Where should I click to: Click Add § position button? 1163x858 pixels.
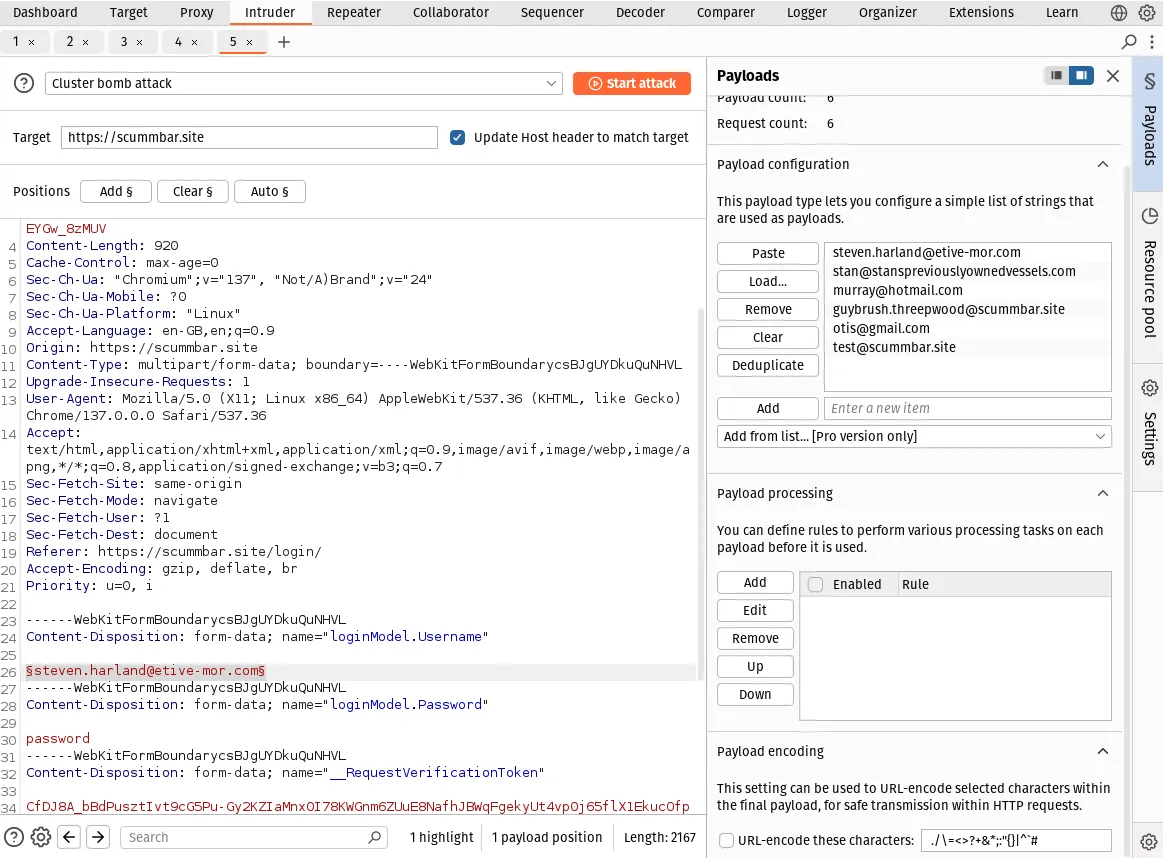116,191
